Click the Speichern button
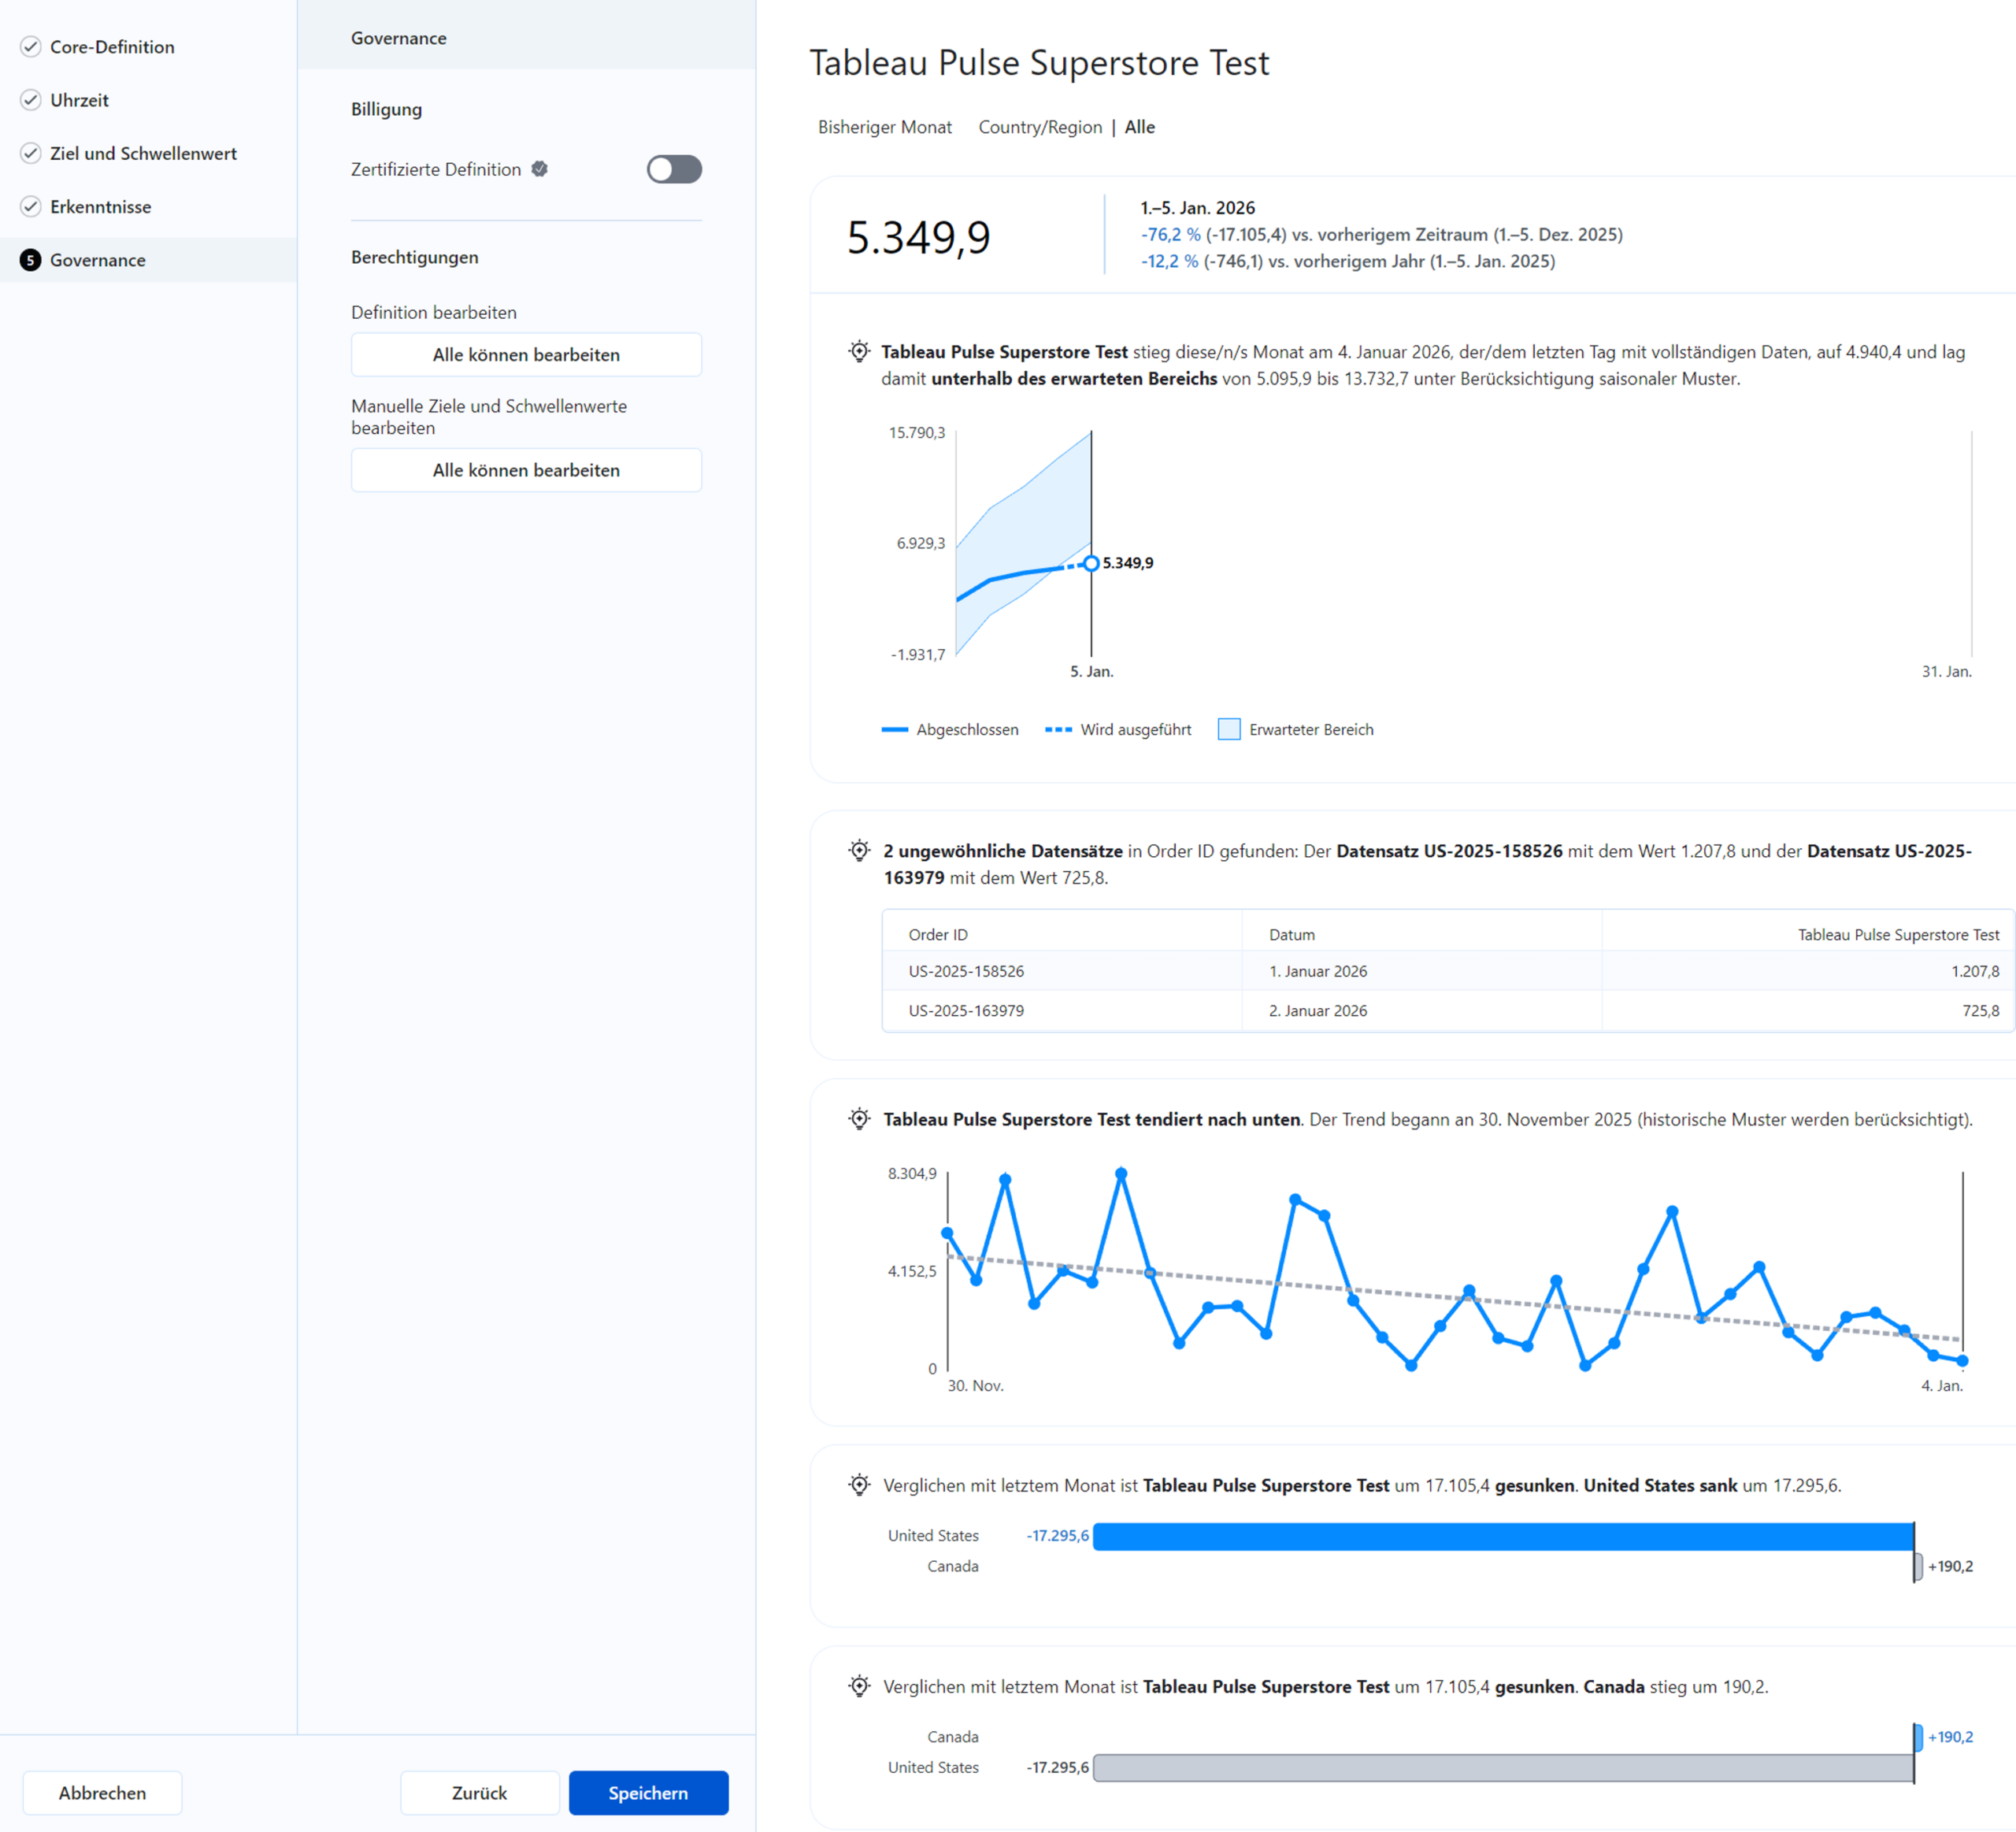The image size is (2016, 1832). pyautogui.click(x=648, y=1793)
